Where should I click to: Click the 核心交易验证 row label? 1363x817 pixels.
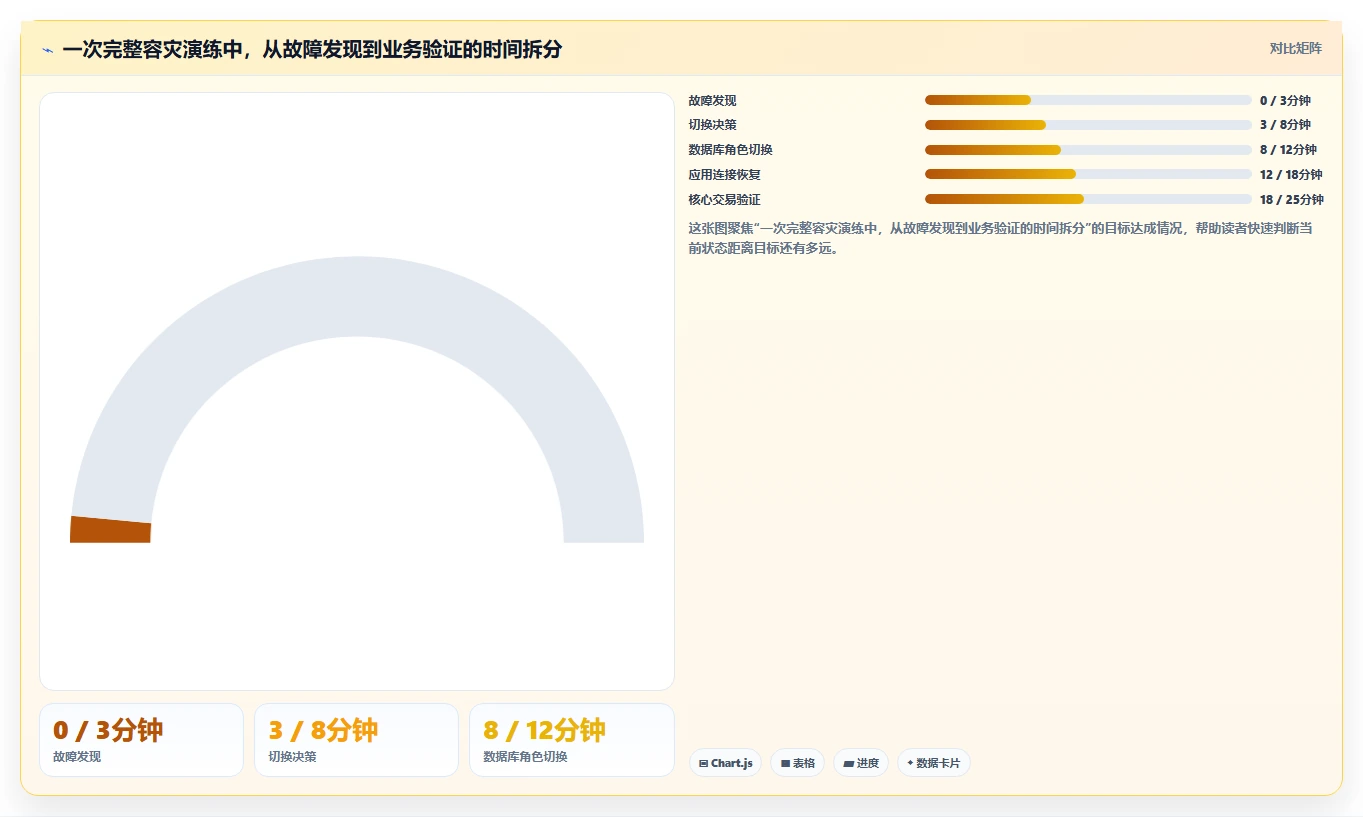724,199
